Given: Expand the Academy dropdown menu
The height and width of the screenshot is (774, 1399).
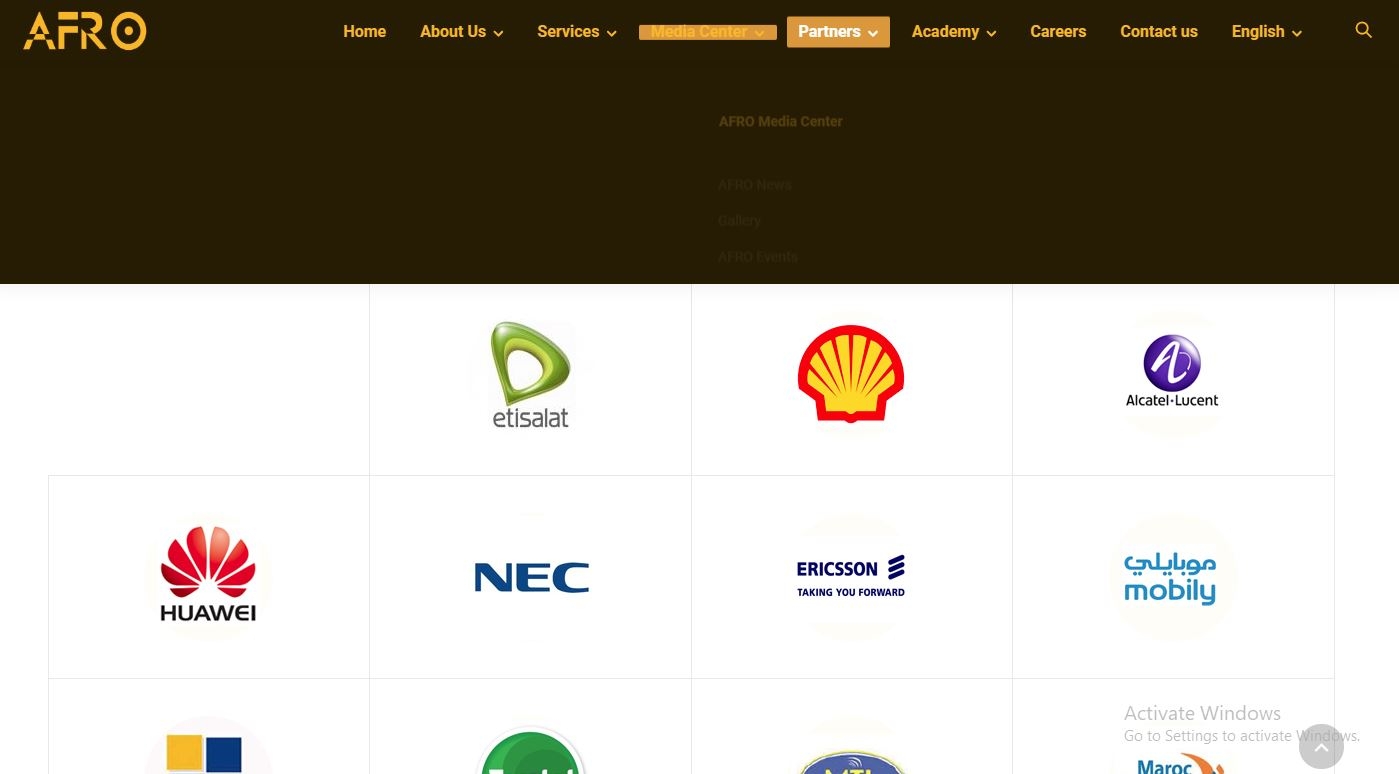Looking at the screenshot, I should point(953,32).
